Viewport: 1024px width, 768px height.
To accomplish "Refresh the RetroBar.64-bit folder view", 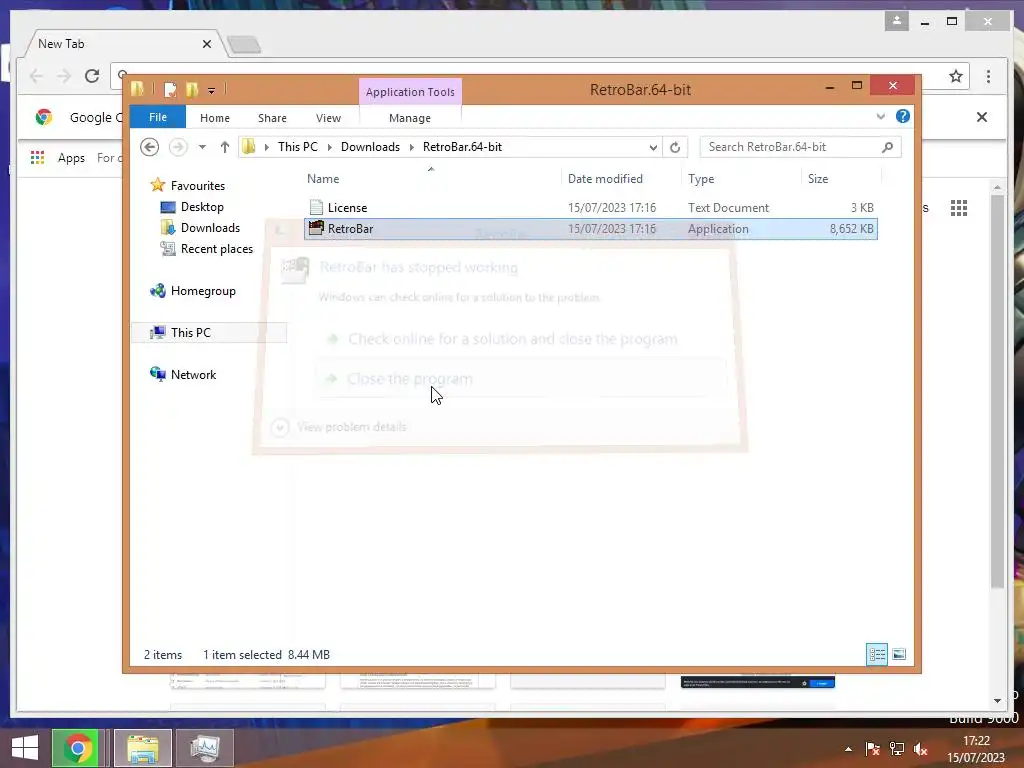I will pos(675,148).
